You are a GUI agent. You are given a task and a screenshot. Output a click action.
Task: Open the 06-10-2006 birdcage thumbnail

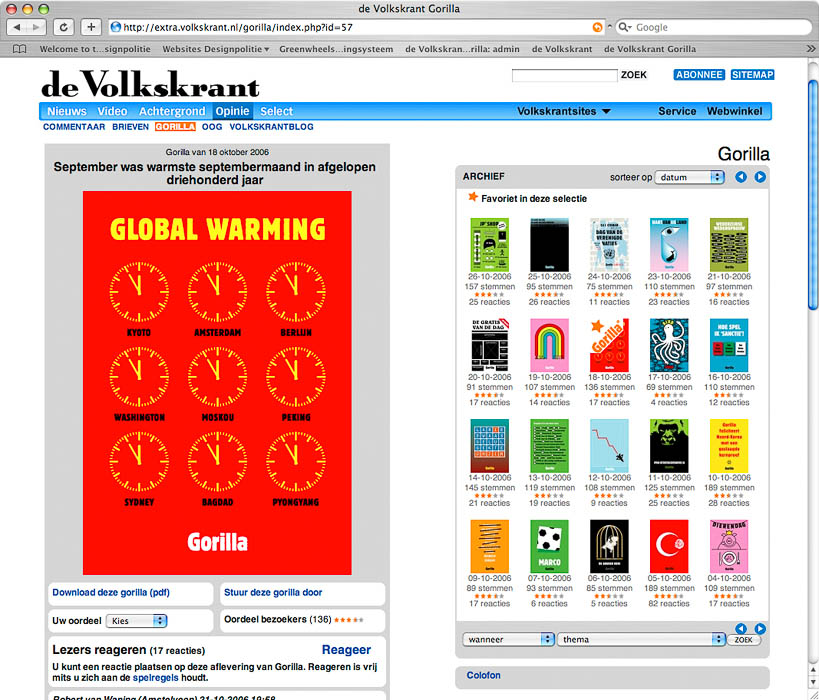(x=609, y=546)
